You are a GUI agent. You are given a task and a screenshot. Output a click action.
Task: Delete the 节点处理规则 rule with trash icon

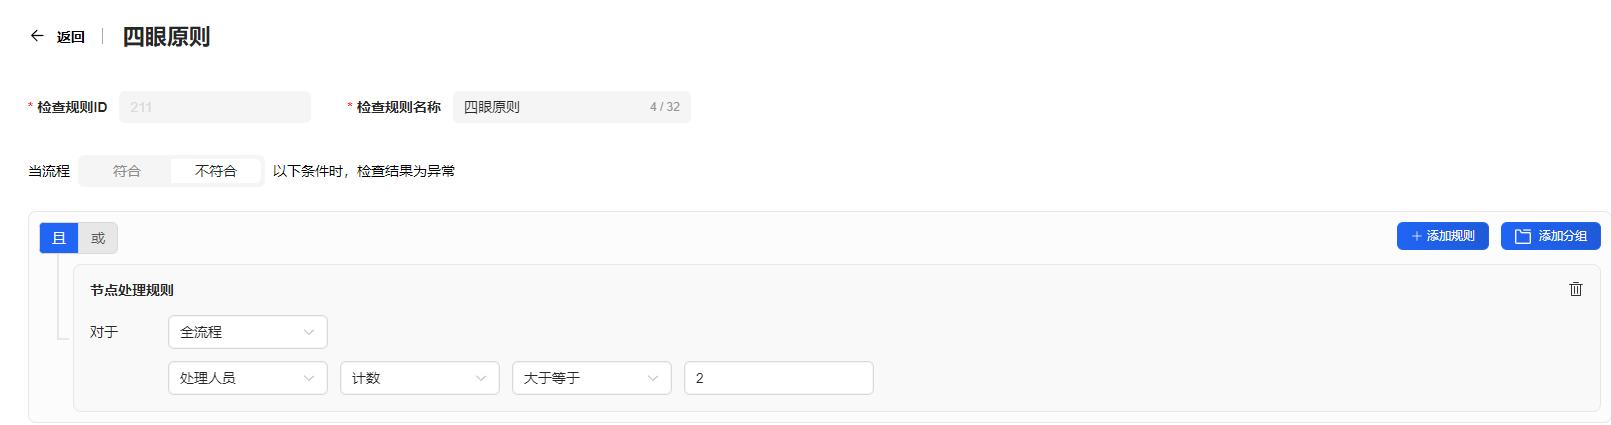(1576, 289)
